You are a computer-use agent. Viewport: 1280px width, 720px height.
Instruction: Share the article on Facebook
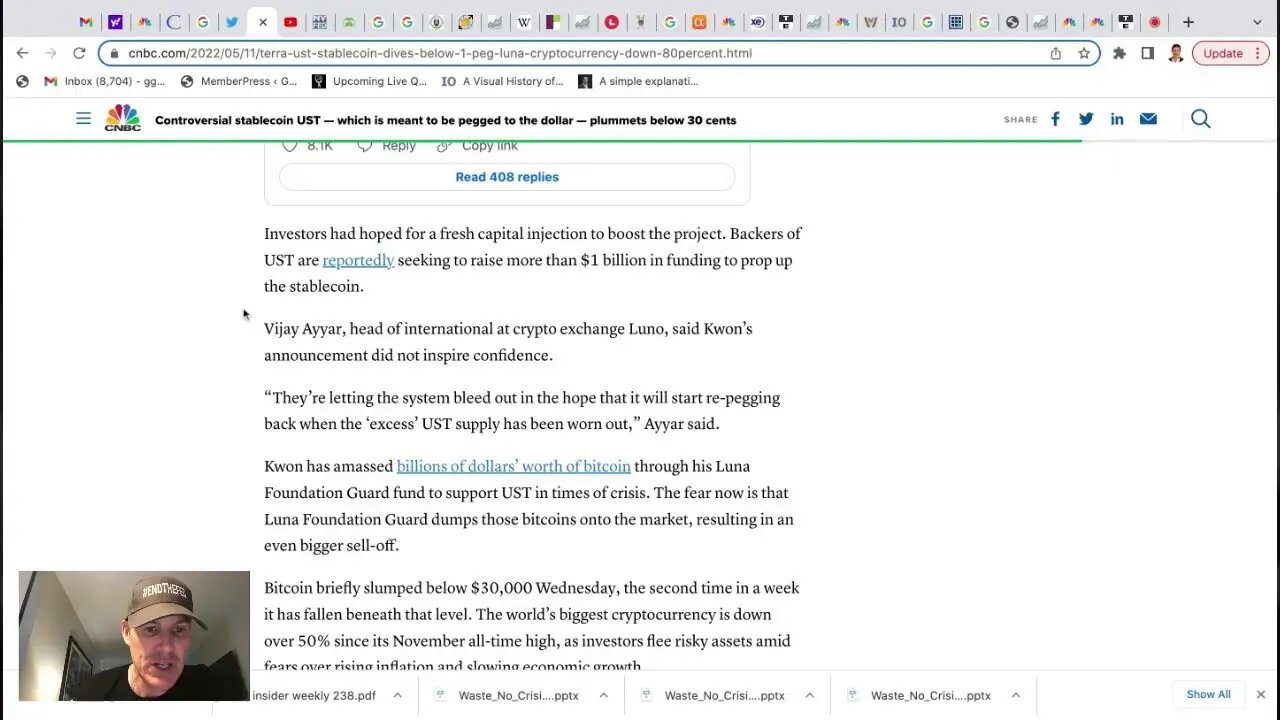click(1055, 119)
